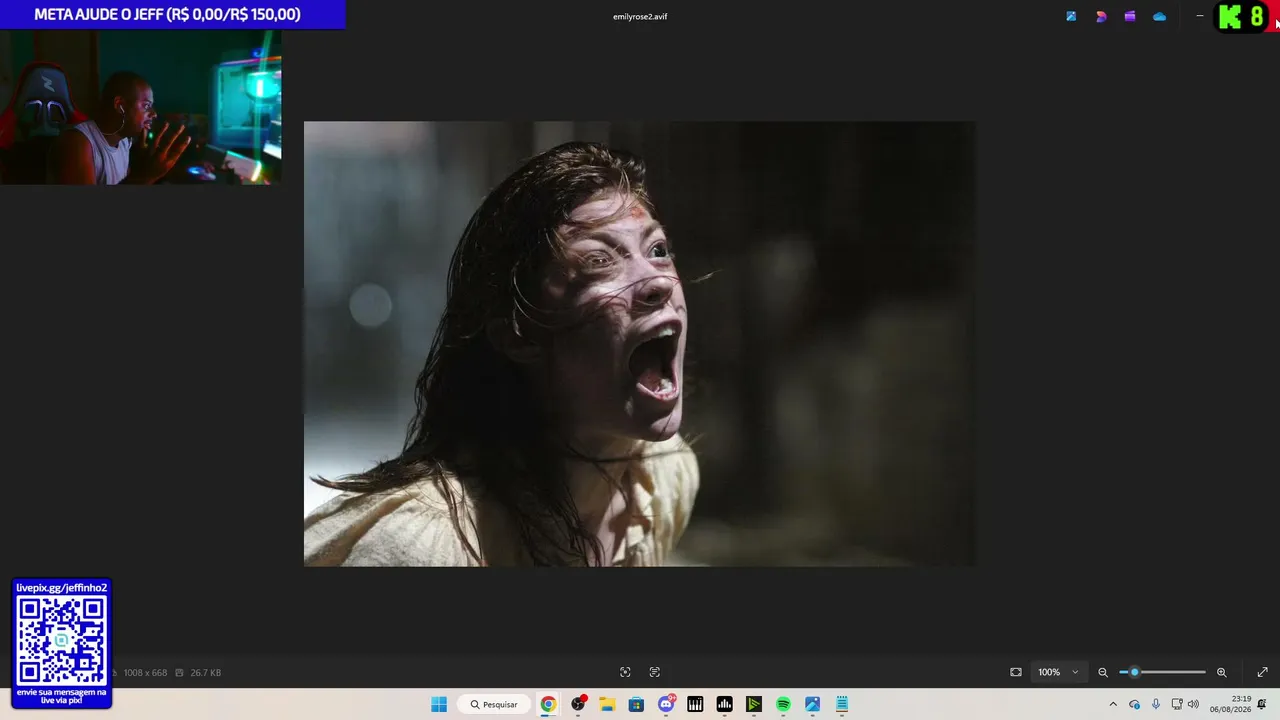Minimize the Photos window

coord(1200,16)
